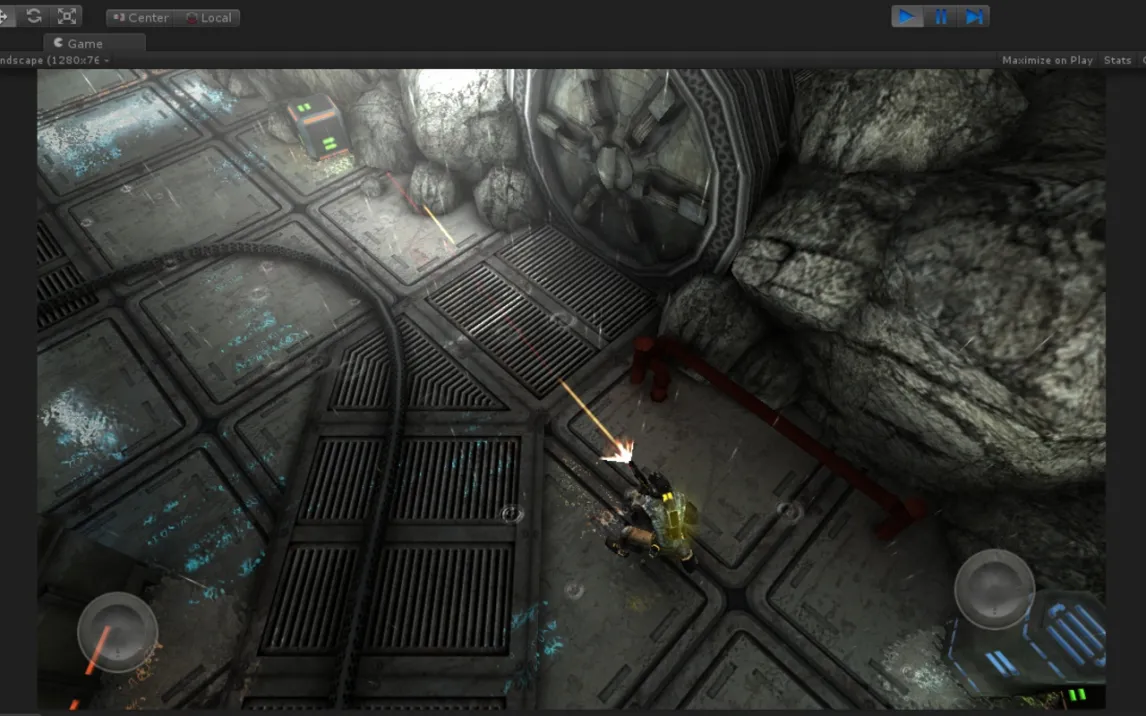
Task: Click the Step frame button
Action: coord(973,16)
